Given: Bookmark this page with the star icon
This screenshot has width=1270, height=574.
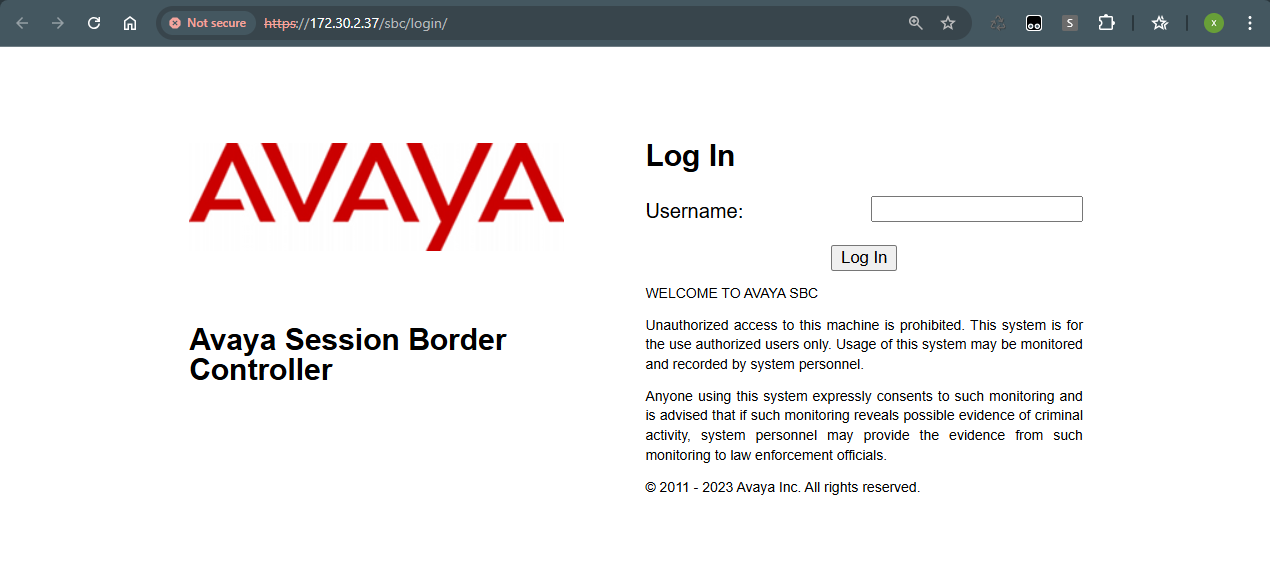Looking at the screenshot, I should [x=948, y=23].
